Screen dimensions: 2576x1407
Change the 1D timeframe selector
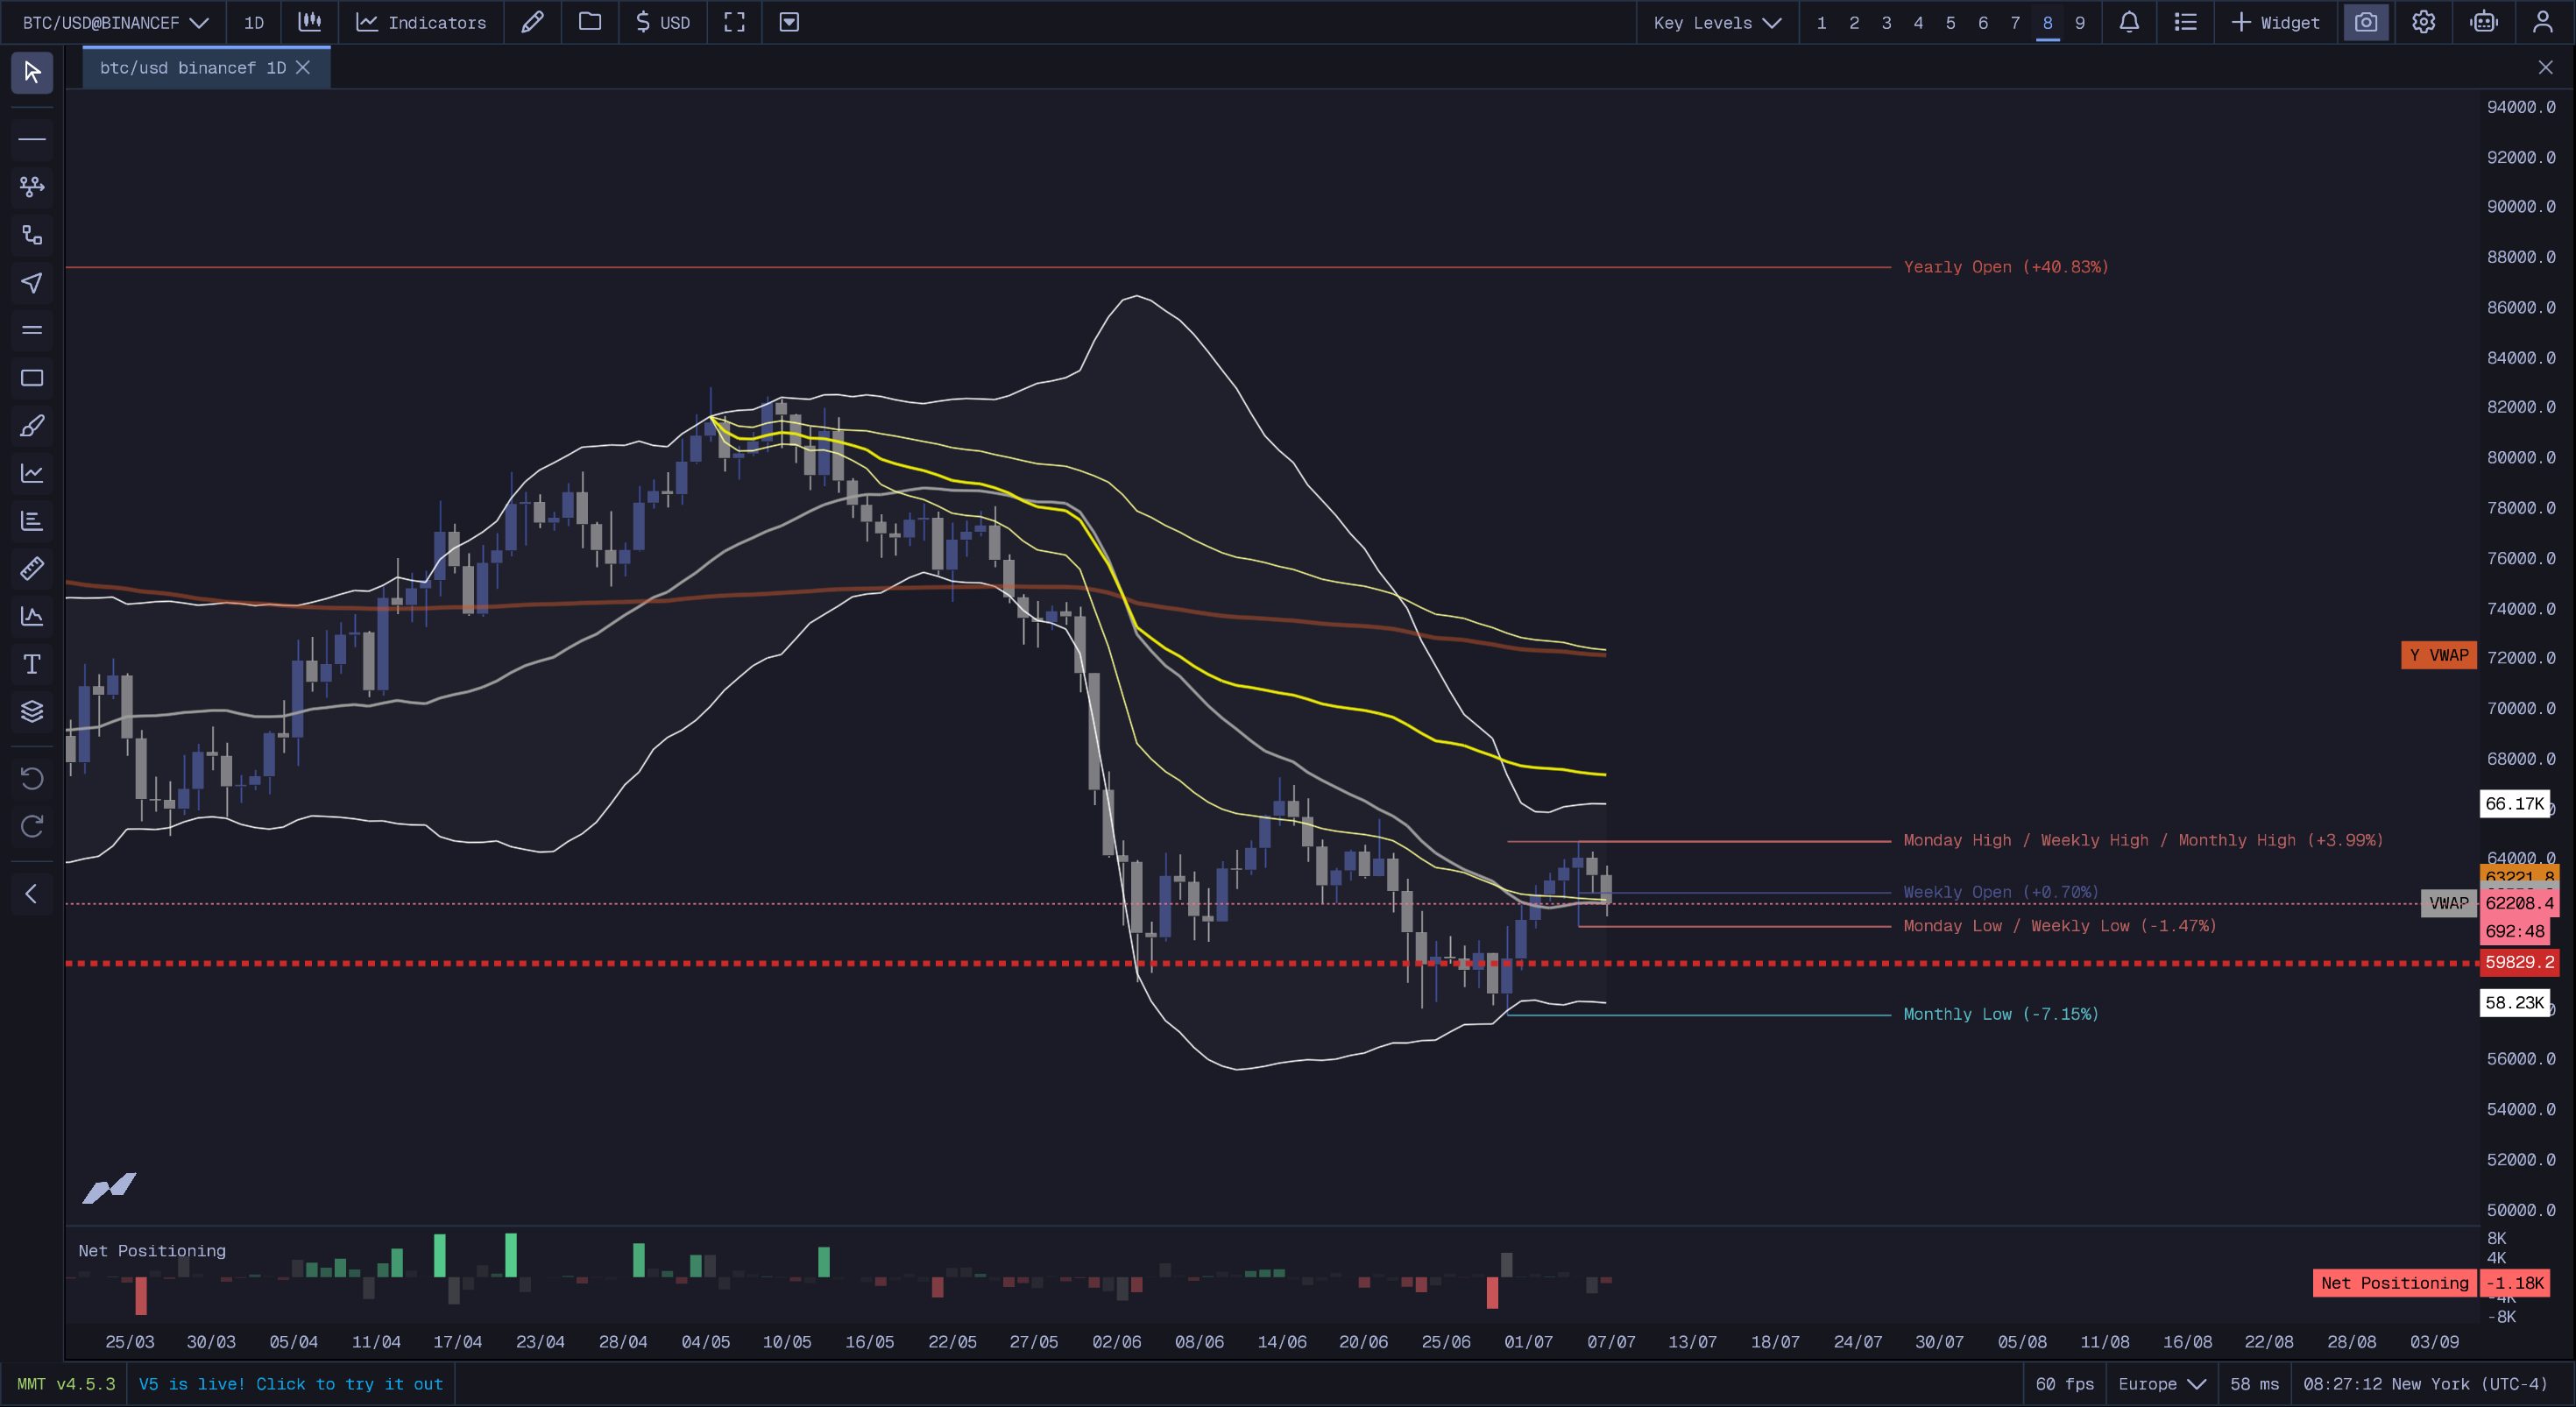(254, 22)
